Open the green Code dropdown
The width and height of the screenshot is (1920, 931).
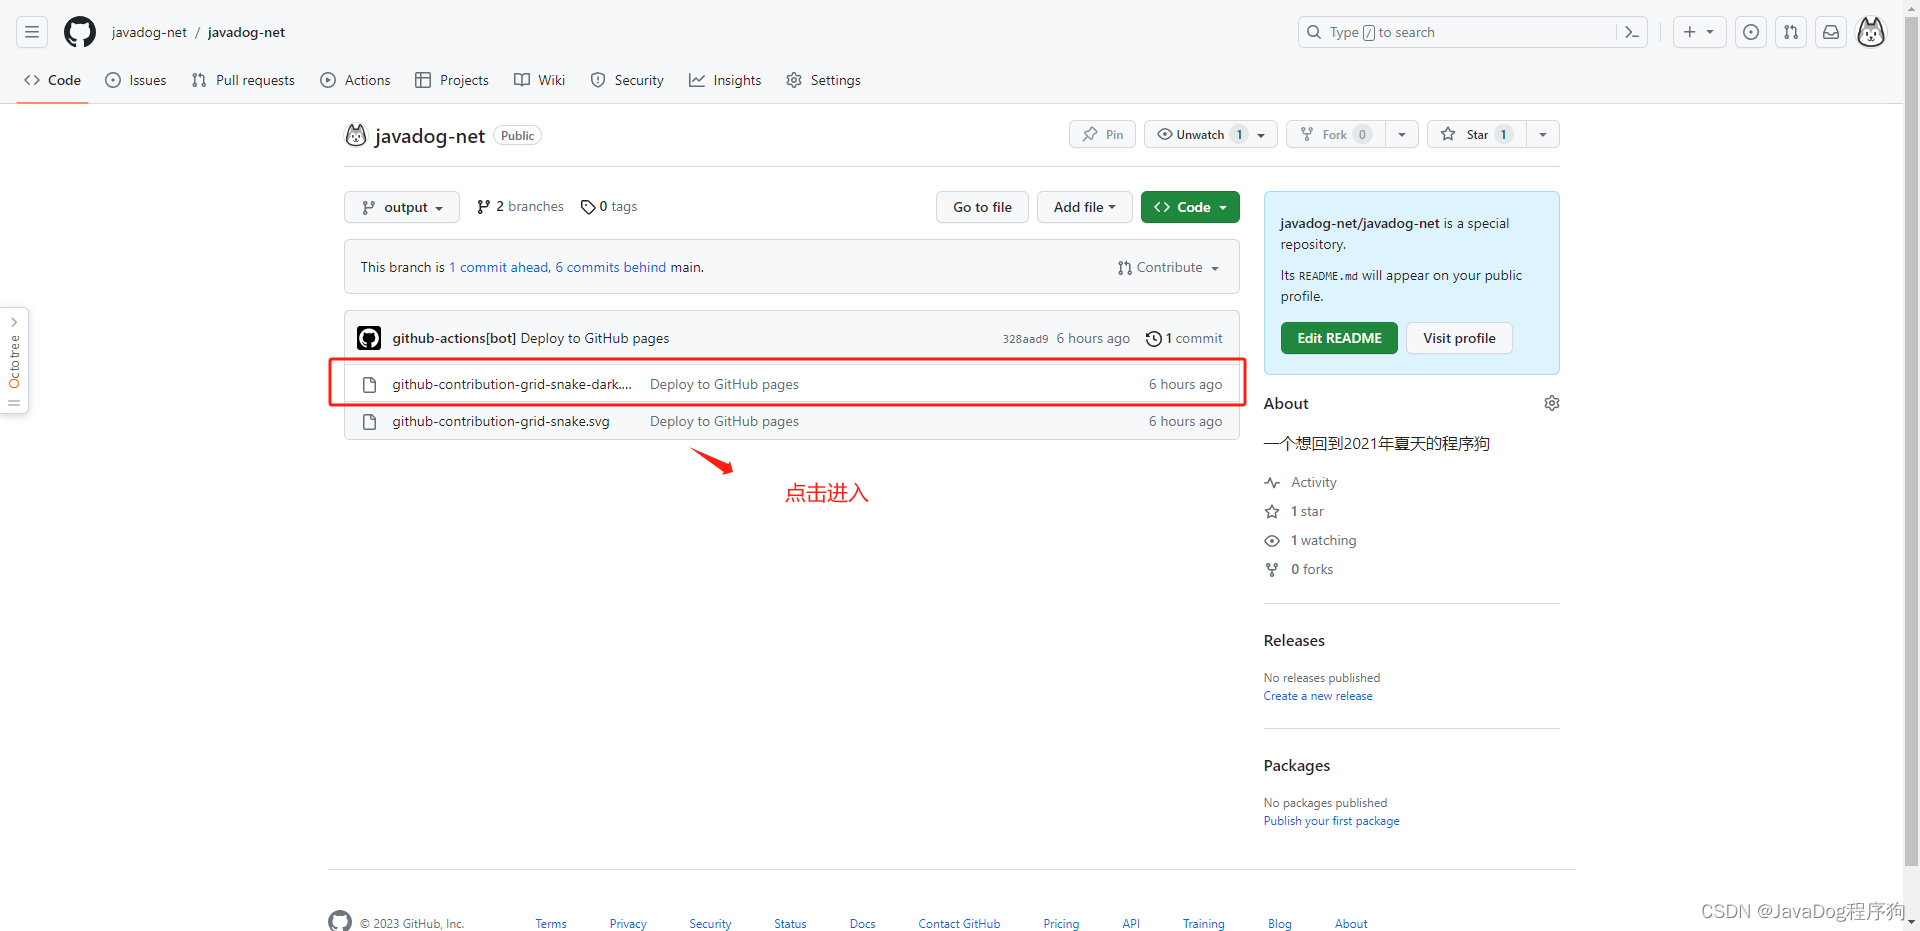point(1190,207)
